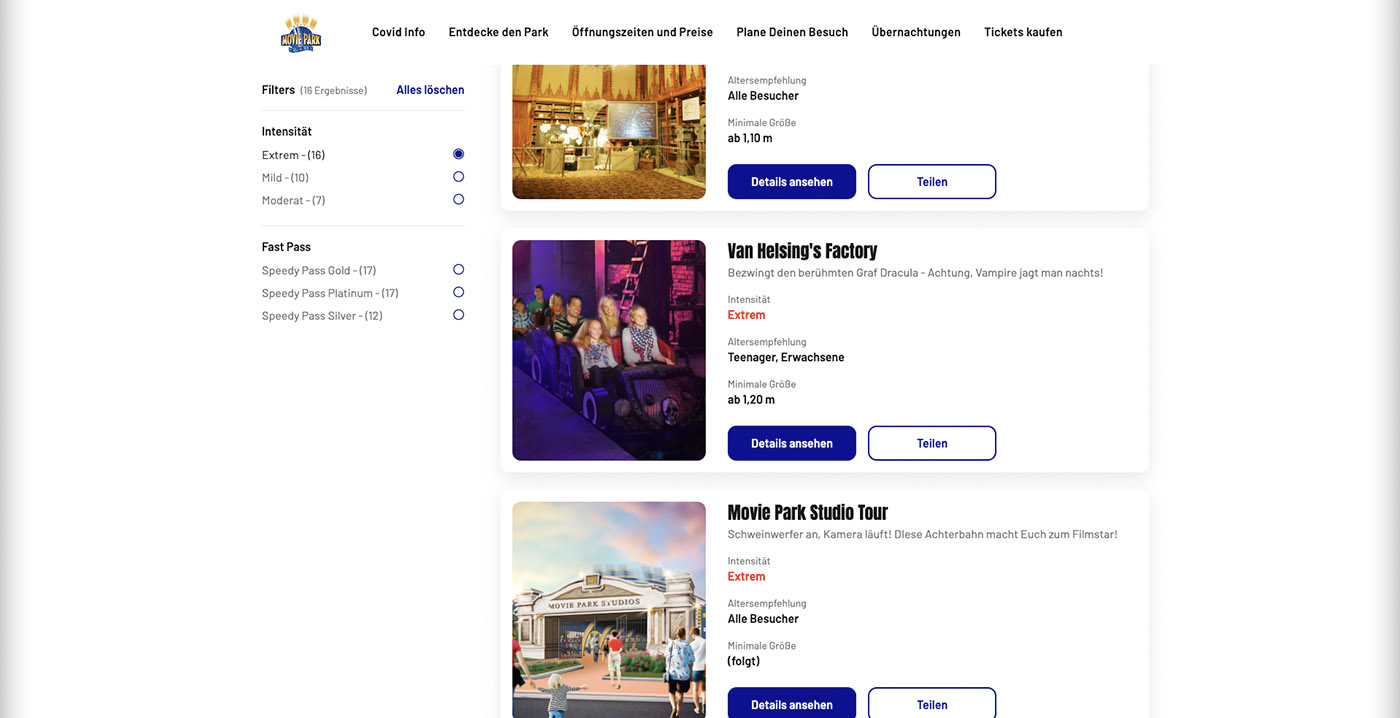
Task: Click the Teenager, Erwachsene age text
Action: click(786, 357)
